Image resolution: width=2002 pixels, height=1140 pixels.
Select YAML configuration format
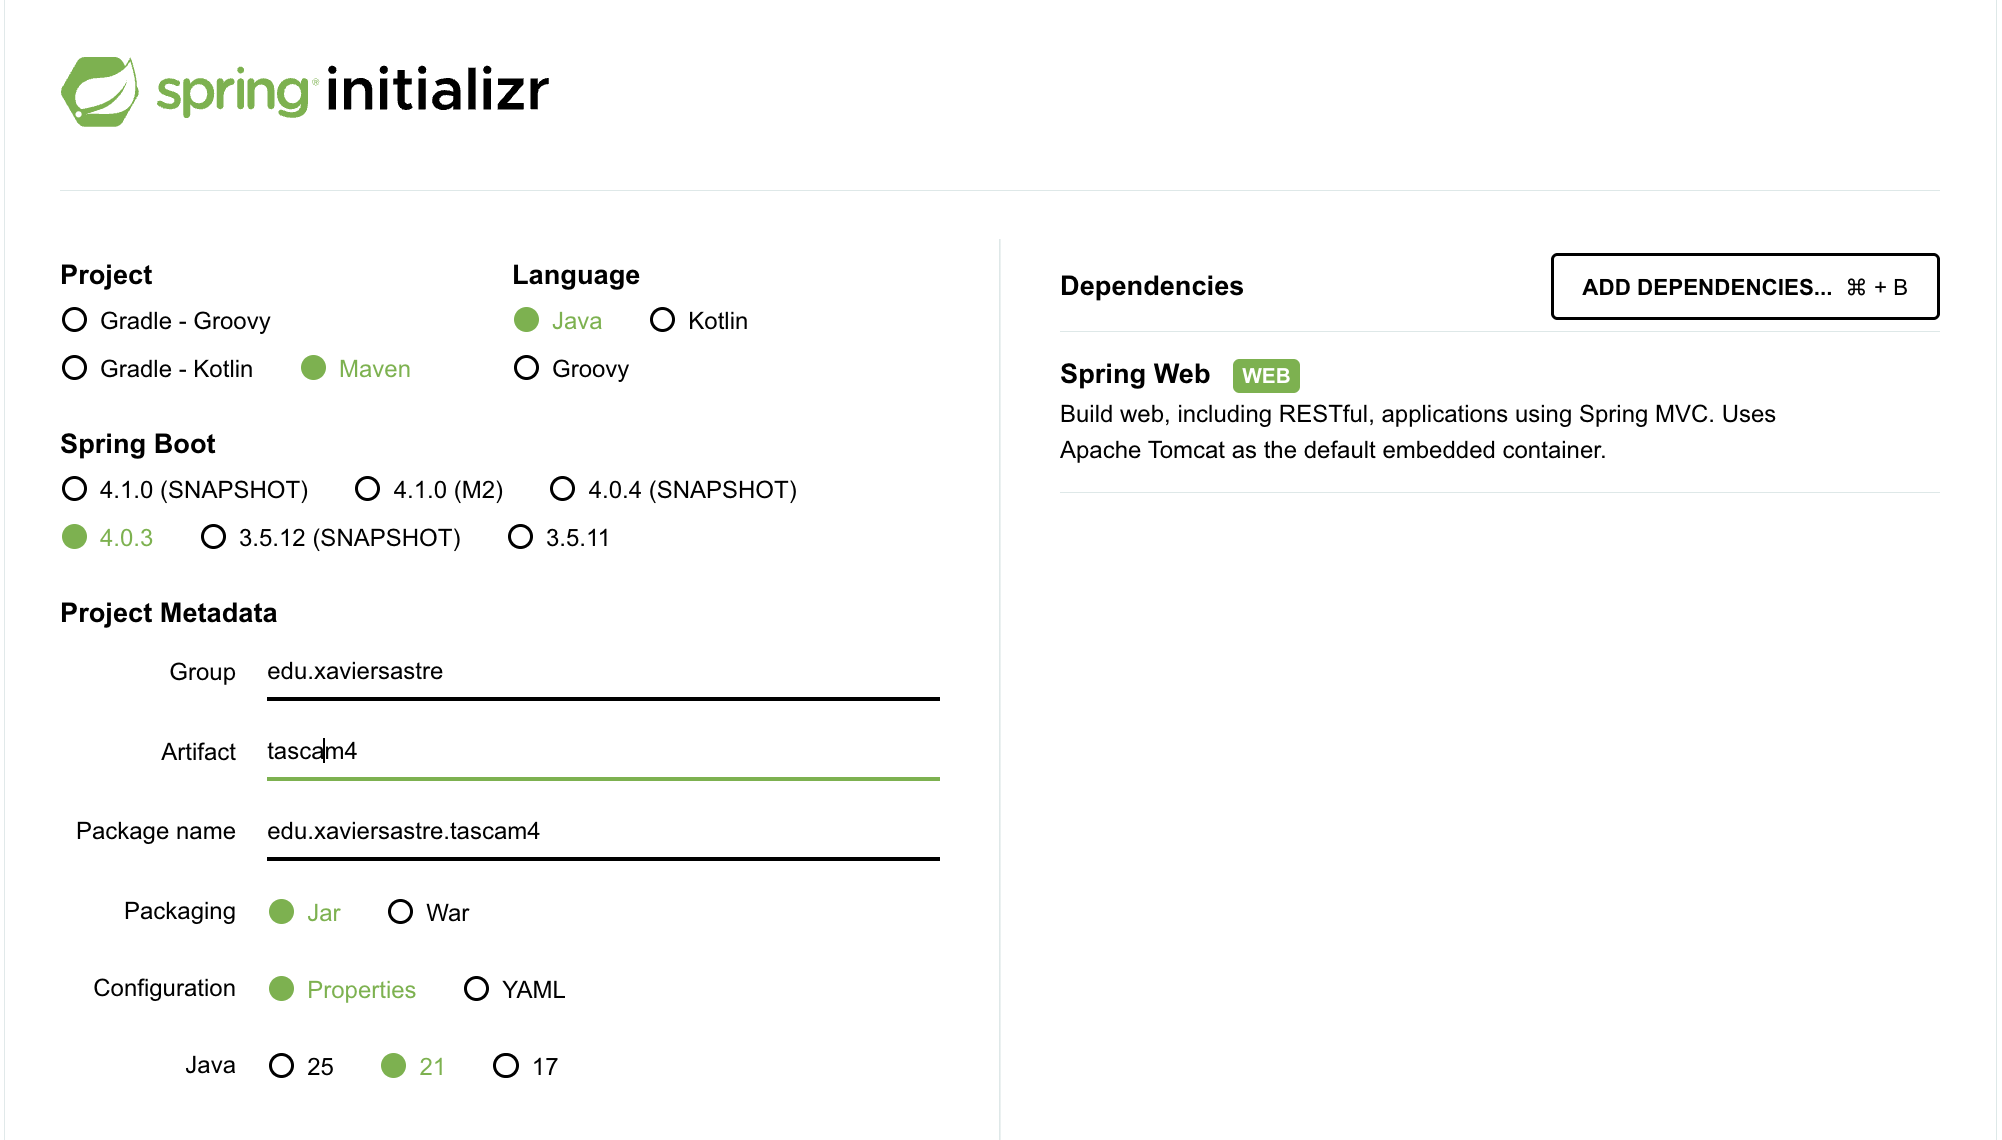[x=477, y=990]
